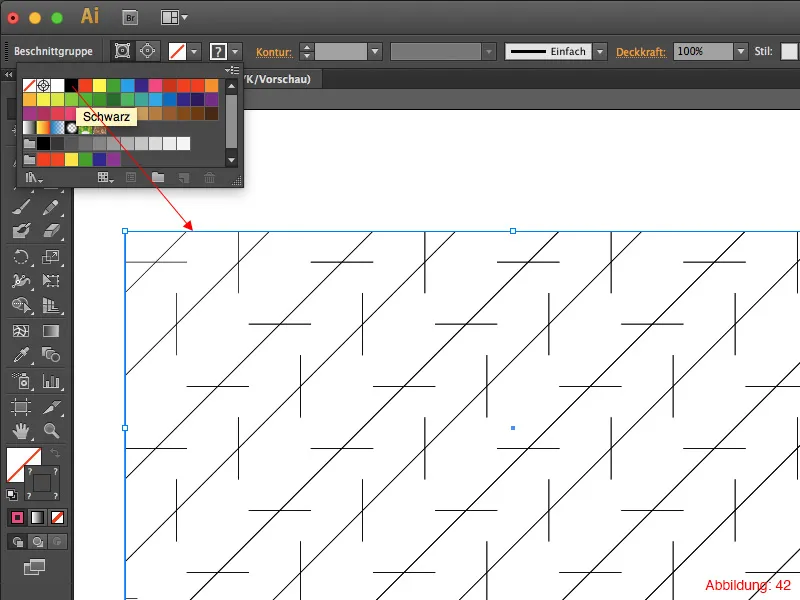Viewport: 800px width, 600px height.
Task: Select the Blend tool
Action: coord(51,355)
